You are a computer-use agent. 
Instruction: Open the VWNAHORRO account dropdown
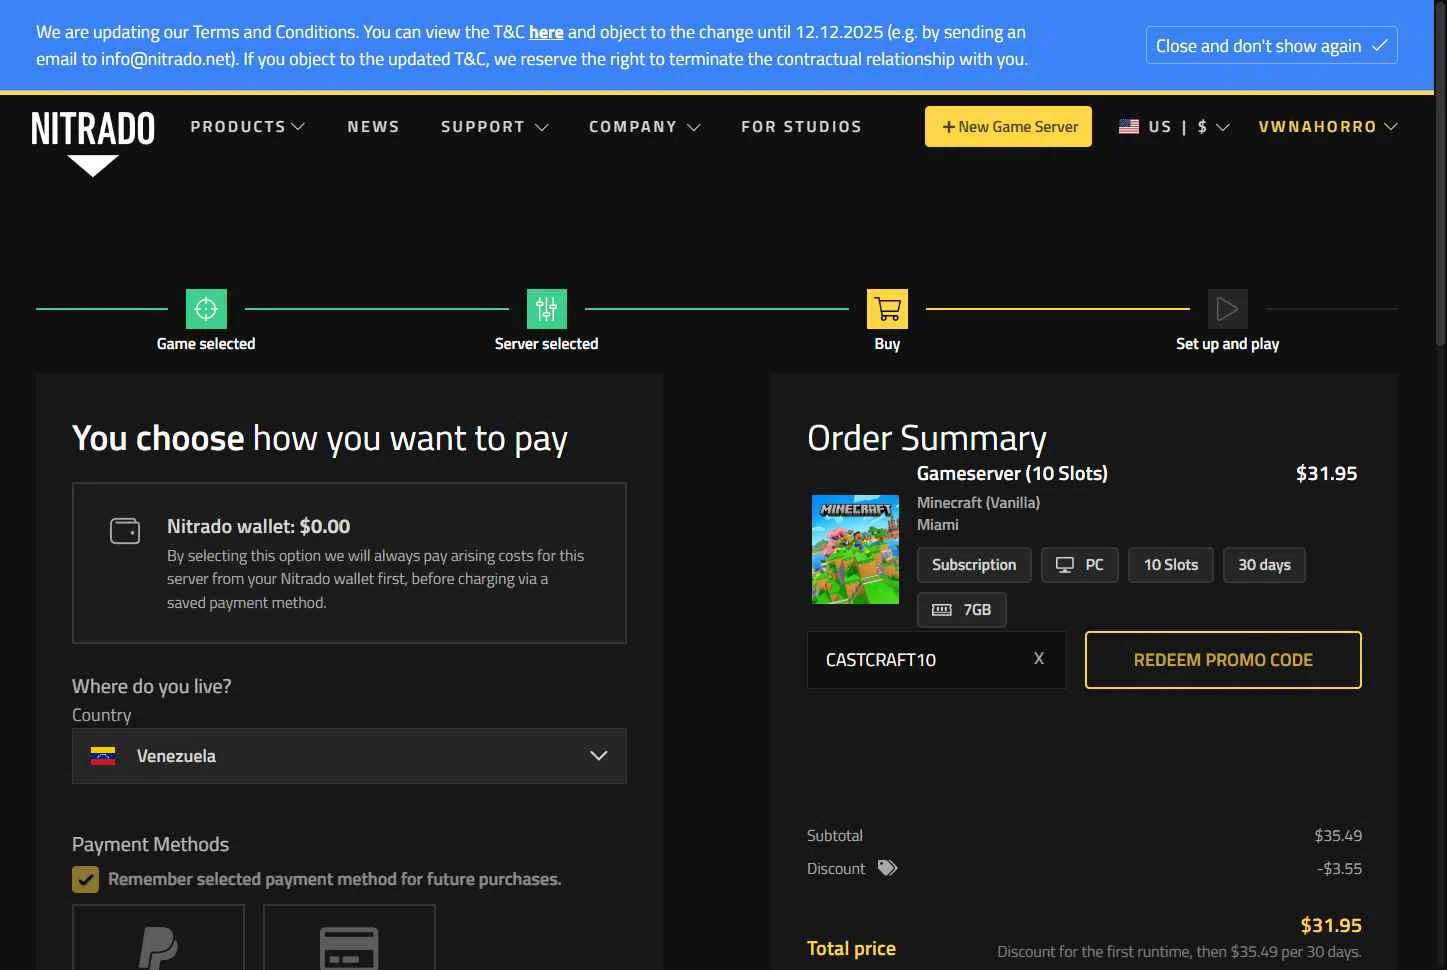(x=1328, y=127)
